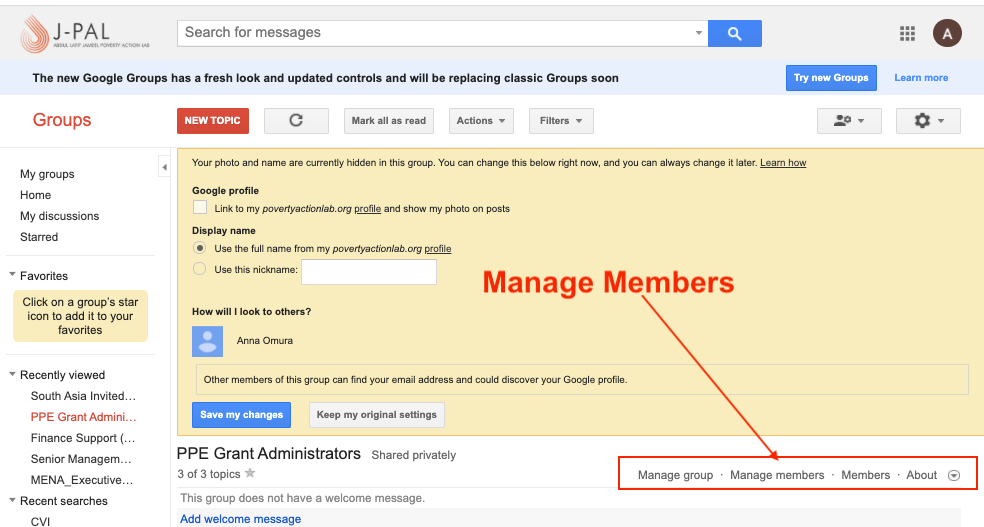The image size is (984, 527).
Task: Collapse the Recently viewed section
Action: point(13,374)
